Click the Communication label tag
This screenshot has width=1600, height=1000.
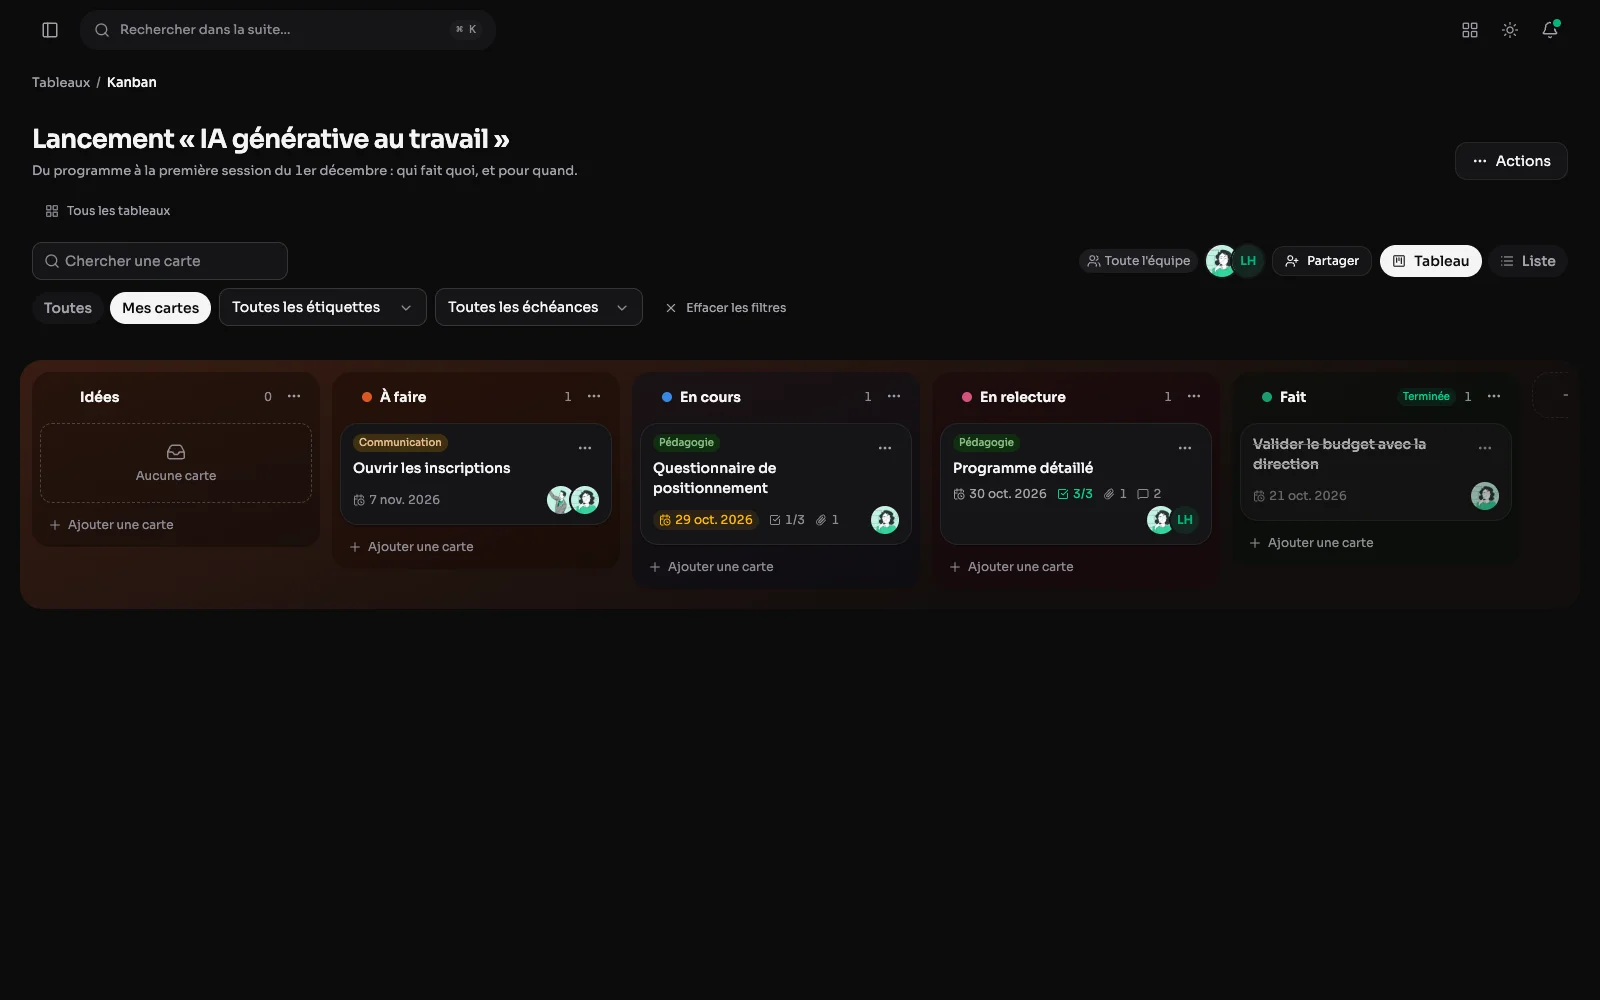(400, 442)
